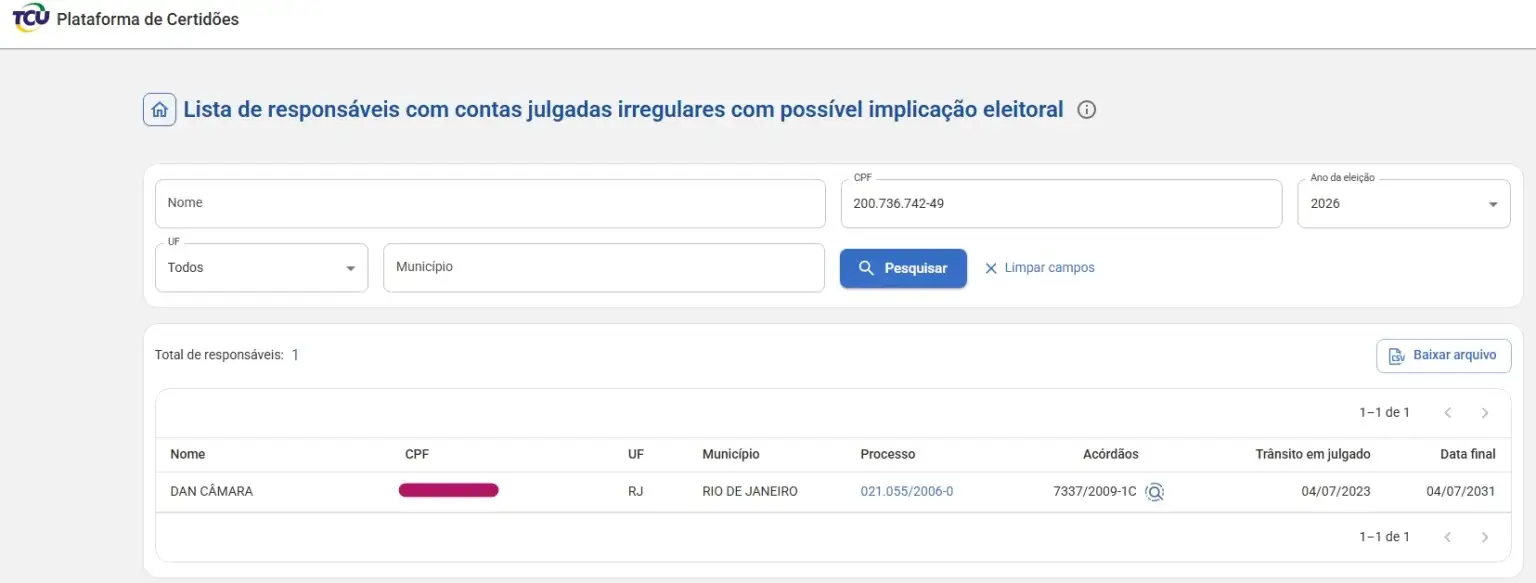
Task: Click the magnifier icon next to acórdão 7337/2009-1C
Action: coord(1155,492)
